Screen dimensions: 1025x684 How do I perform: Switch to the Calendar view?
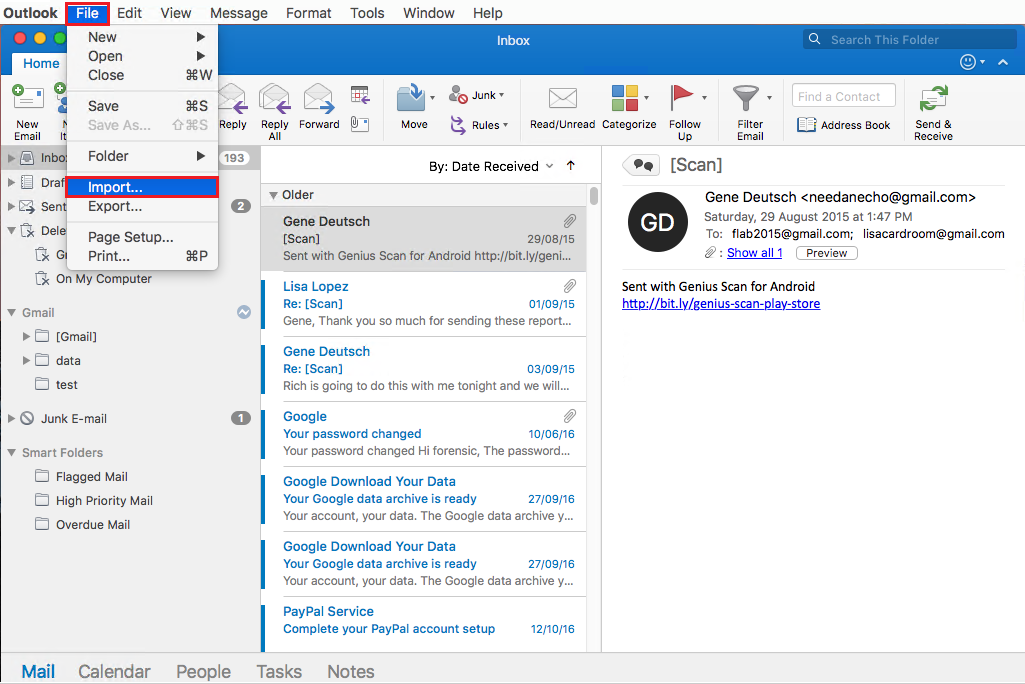click(x=114, y=672)
